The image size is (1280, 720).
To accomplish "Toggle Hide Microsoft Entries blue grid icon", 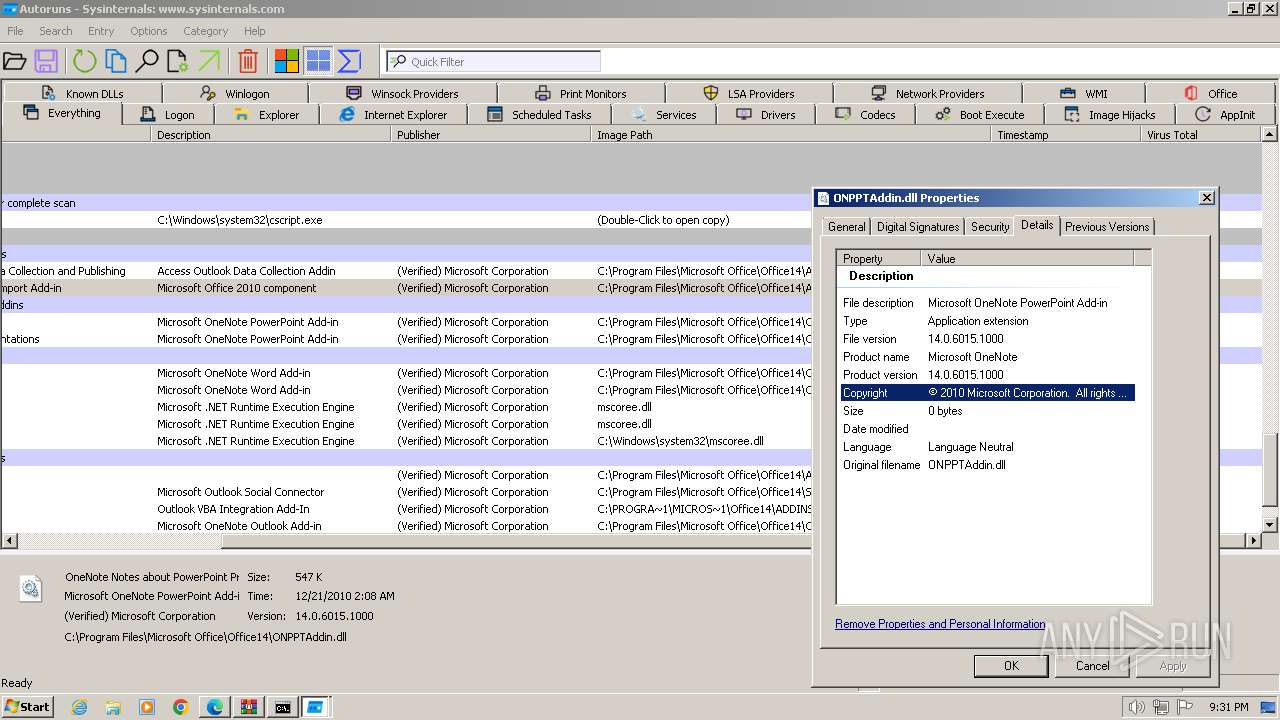I will tap(318, 62).
